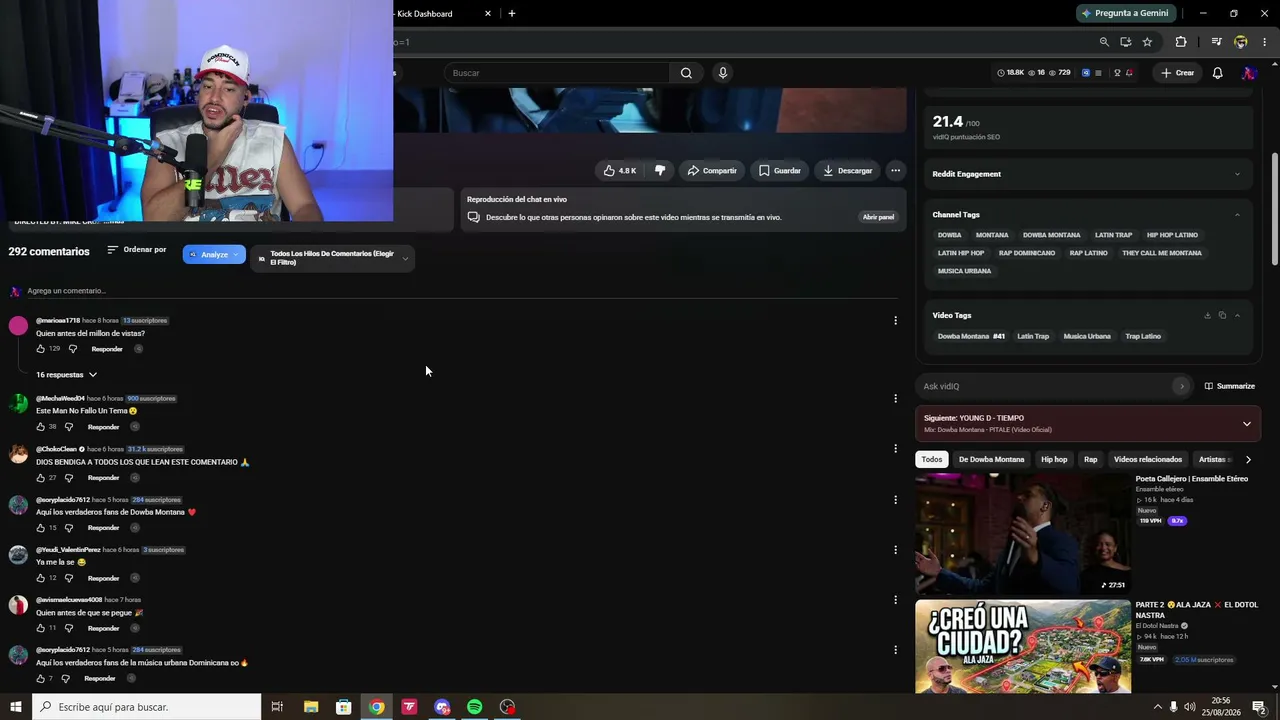The image size is (1280, 720).
Task: Open options menu for @marioaa1718 comment
Action: pyautogui.click(x=895, y=320)
